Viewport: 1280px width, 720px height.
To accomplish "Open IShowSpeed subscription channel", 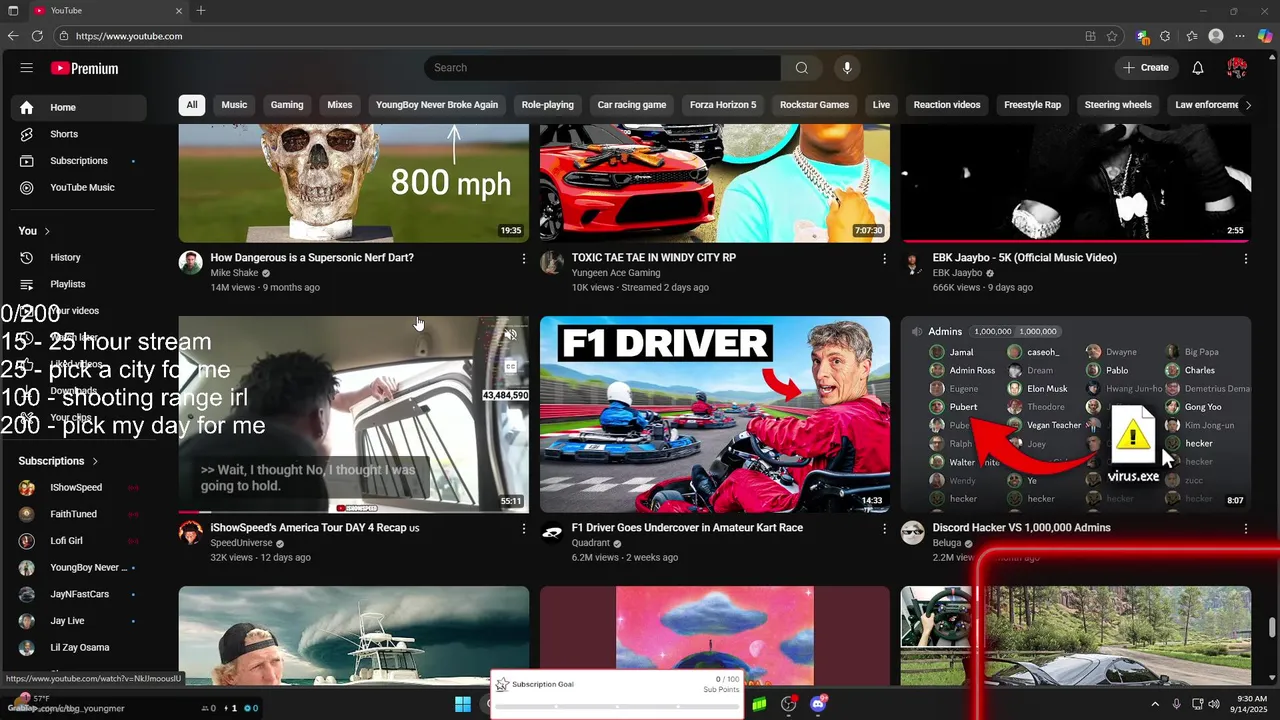I will (78, 488).
